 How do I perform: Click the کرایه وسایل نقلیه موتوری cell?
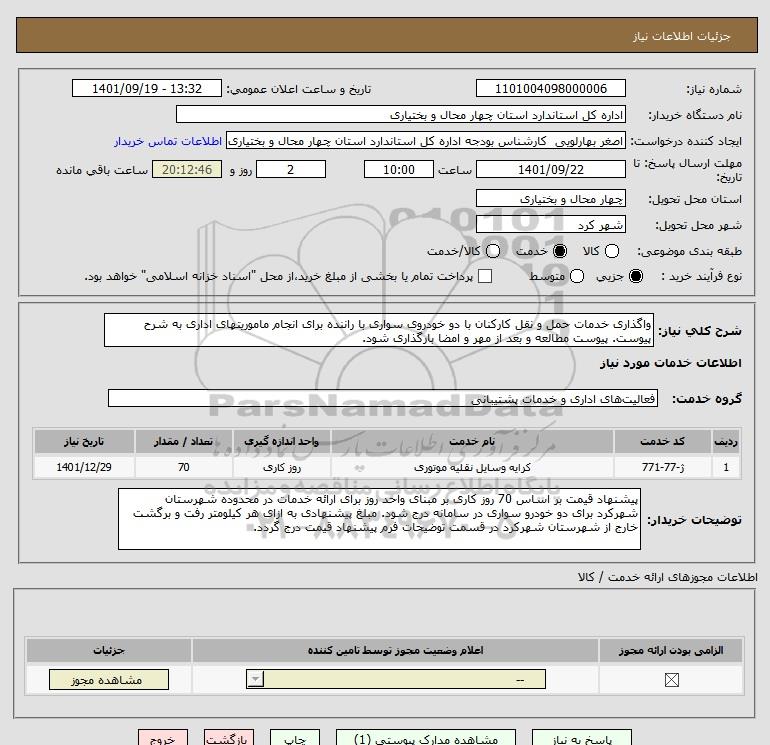pyautogui.click(x=472, y=467)
